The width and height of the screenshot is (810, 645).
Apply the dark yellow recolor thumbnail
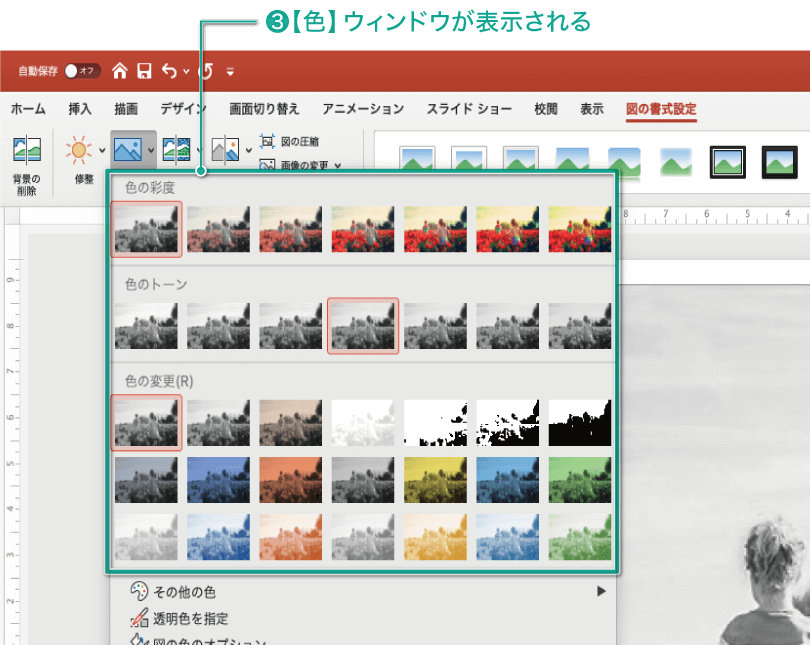click(435, 480)
